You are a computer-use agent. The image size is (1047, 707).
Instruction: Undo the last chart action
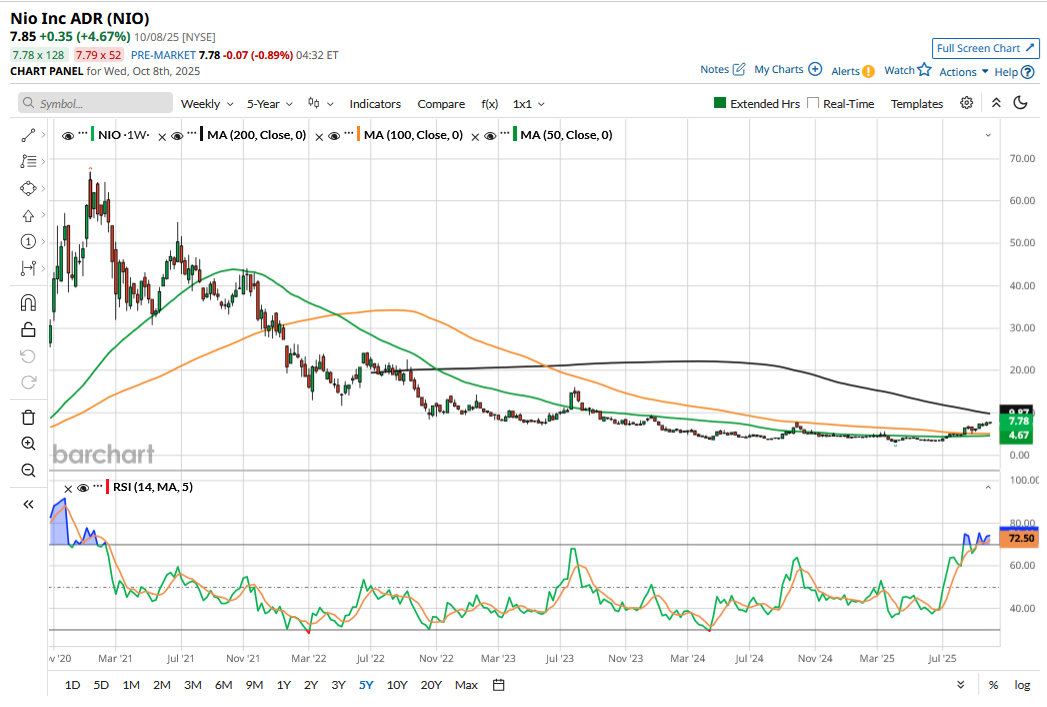point(28,357)
